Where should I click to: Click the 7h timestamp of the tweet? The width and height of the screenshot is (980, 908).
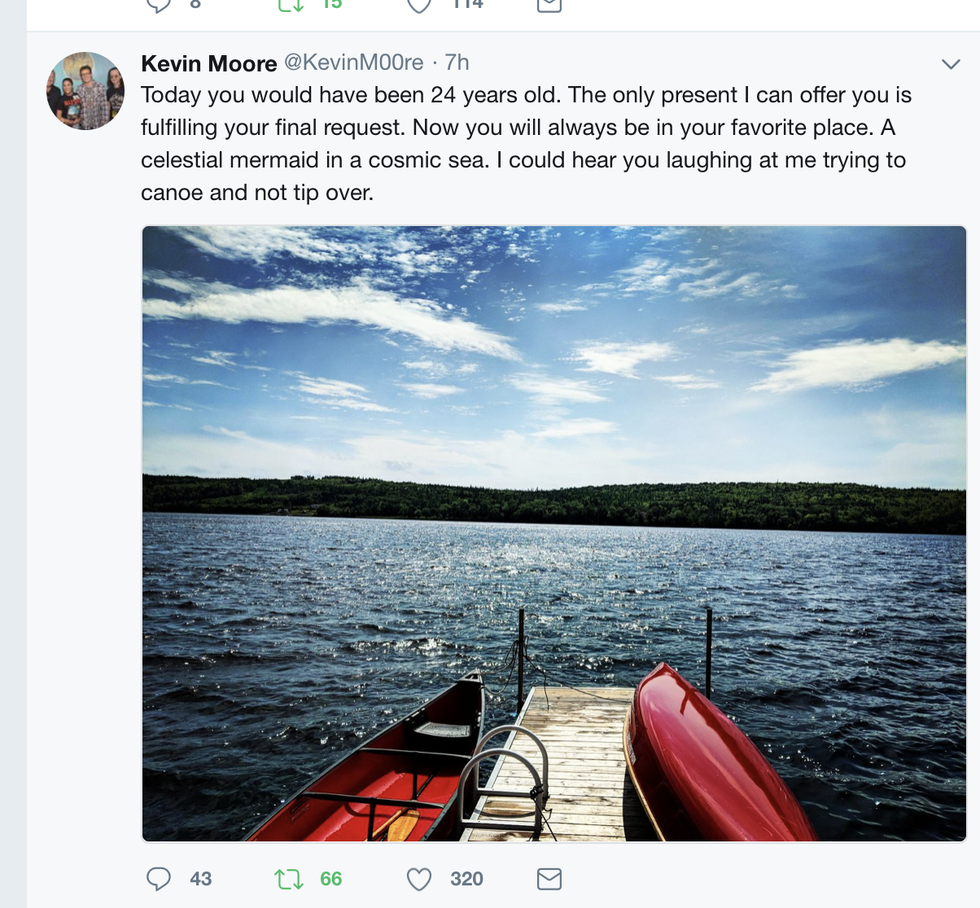click(x=457, y=63)
